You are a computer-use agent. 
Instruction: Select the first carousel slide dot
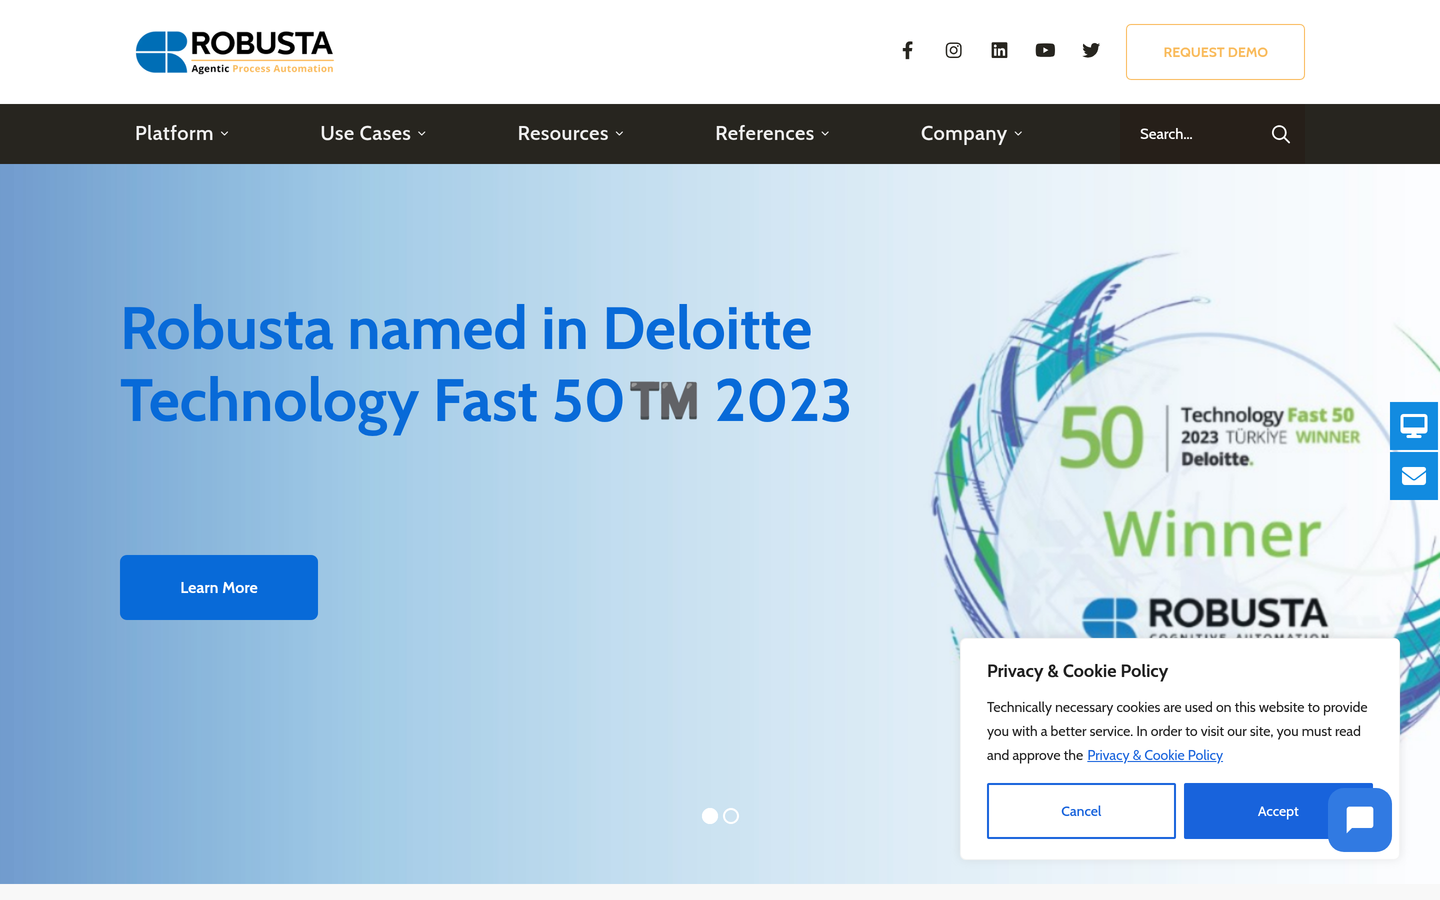click(x=710, y=816)
